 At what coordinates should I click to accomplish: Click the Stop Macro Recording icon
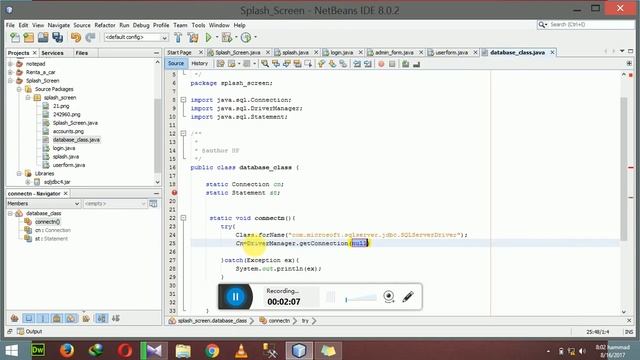tap(392, 64)
